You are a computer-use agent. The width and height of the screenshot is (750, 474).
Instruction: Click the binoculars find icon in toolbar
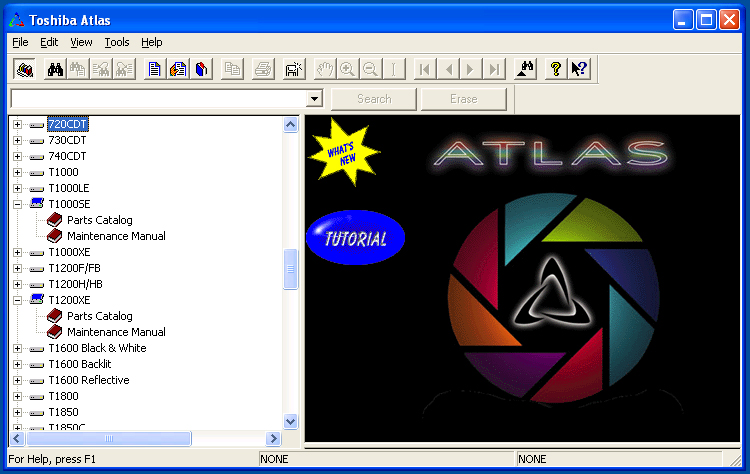click(x=56, y=69)
